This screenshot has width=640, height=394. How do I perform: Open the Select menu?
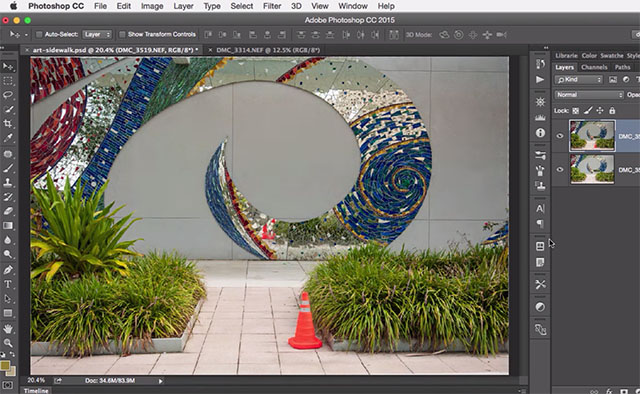(242, 6)
